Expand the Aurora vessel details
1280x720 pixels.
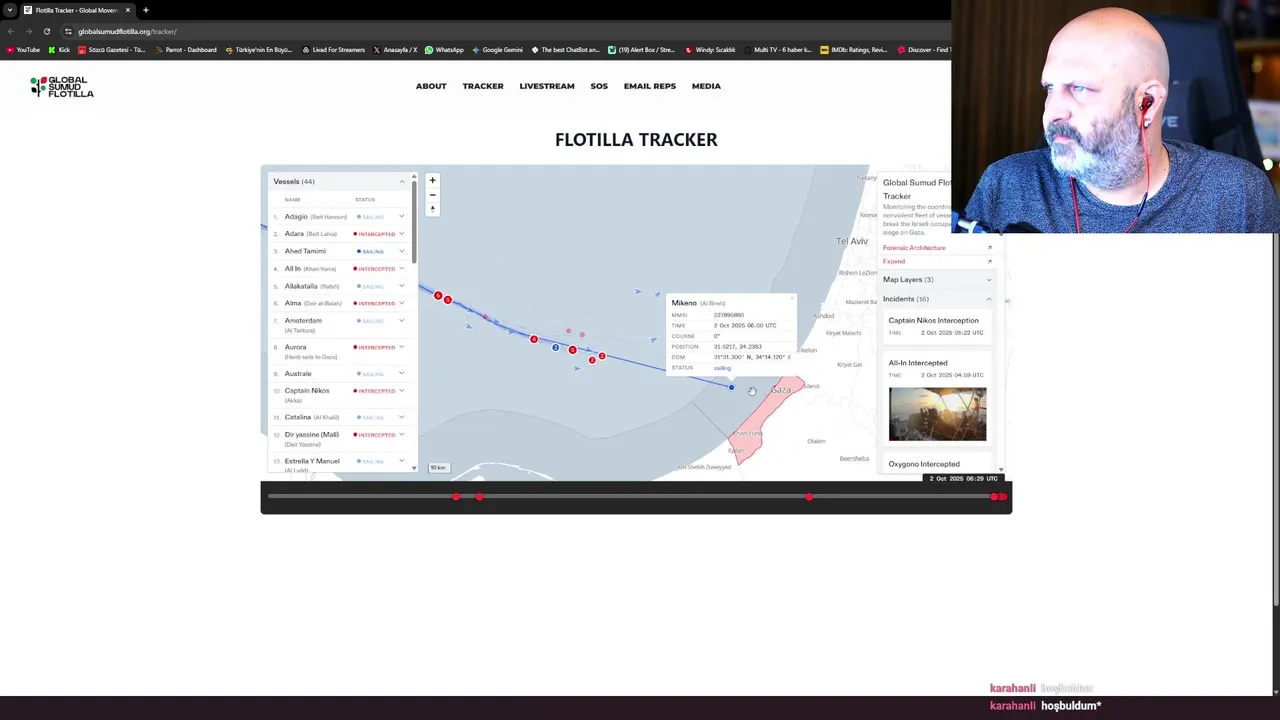point(402,347)
